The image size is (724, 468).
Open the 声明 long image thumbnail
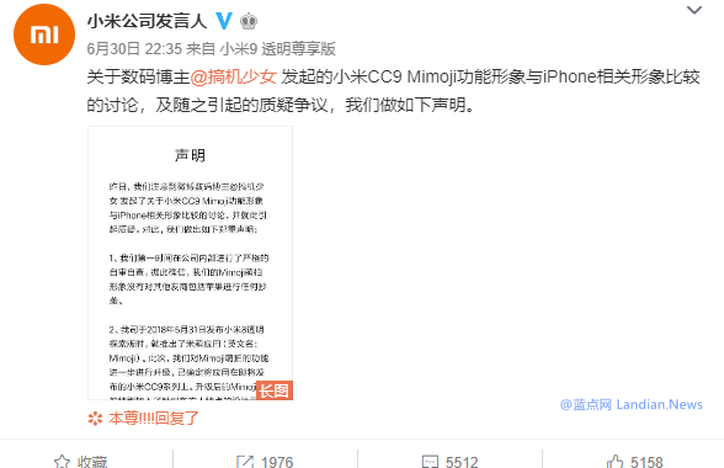(x=190, y=263)
